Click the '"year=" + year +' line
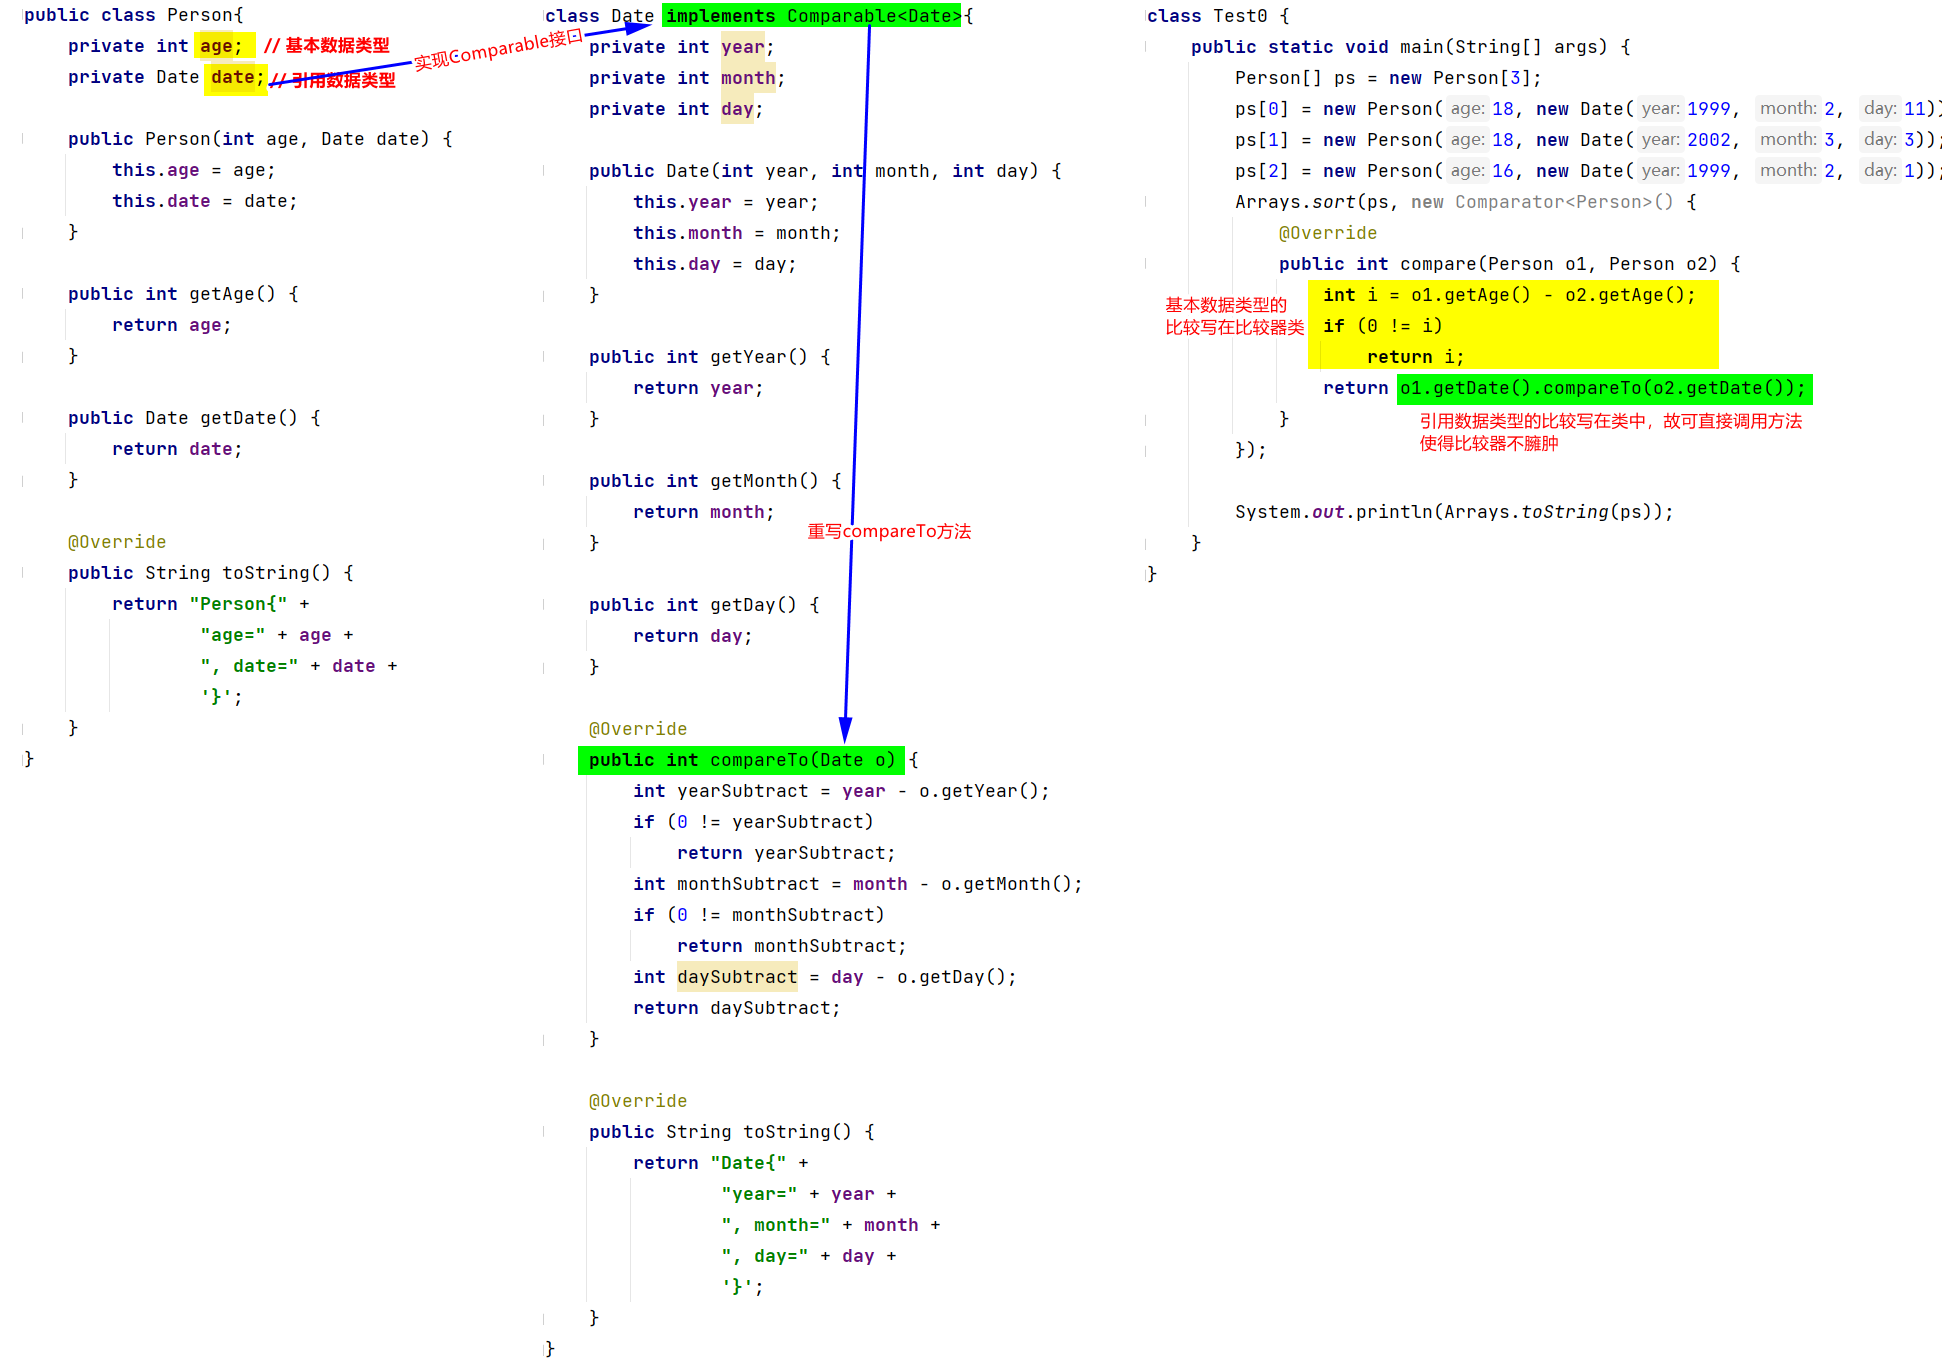The image size is (1942, 1365). (809, 1194)
